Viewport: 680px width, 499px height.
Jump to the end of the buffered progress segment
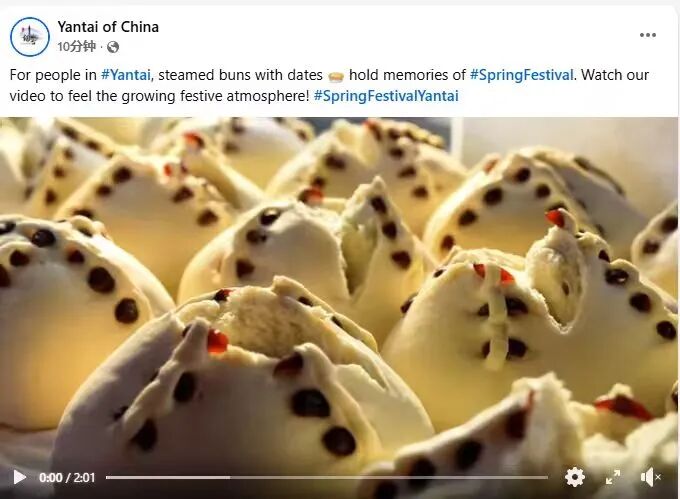229,477
